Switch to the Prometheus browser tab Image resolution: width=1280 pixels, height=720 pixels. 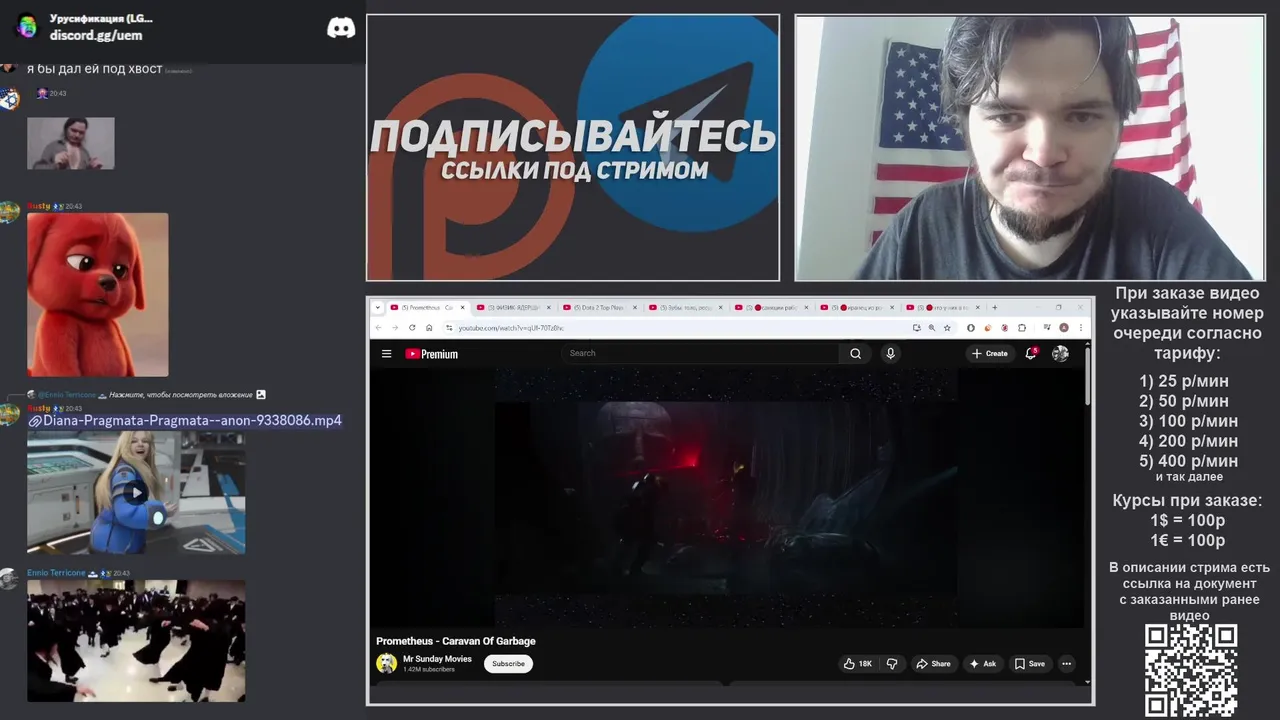coord(427,307)
